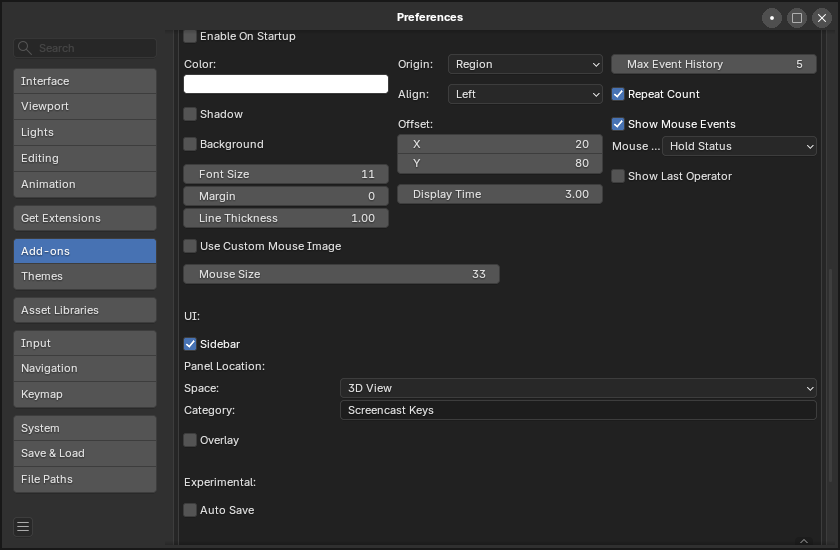The height and width of the screenshot is (550, 840).
Task: Click the Offset X field
Action: 500,144
